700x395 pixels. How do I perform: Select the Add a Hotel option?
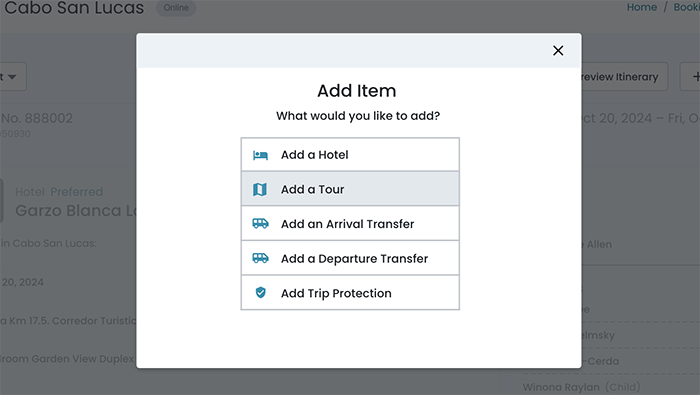pos(350,154)
